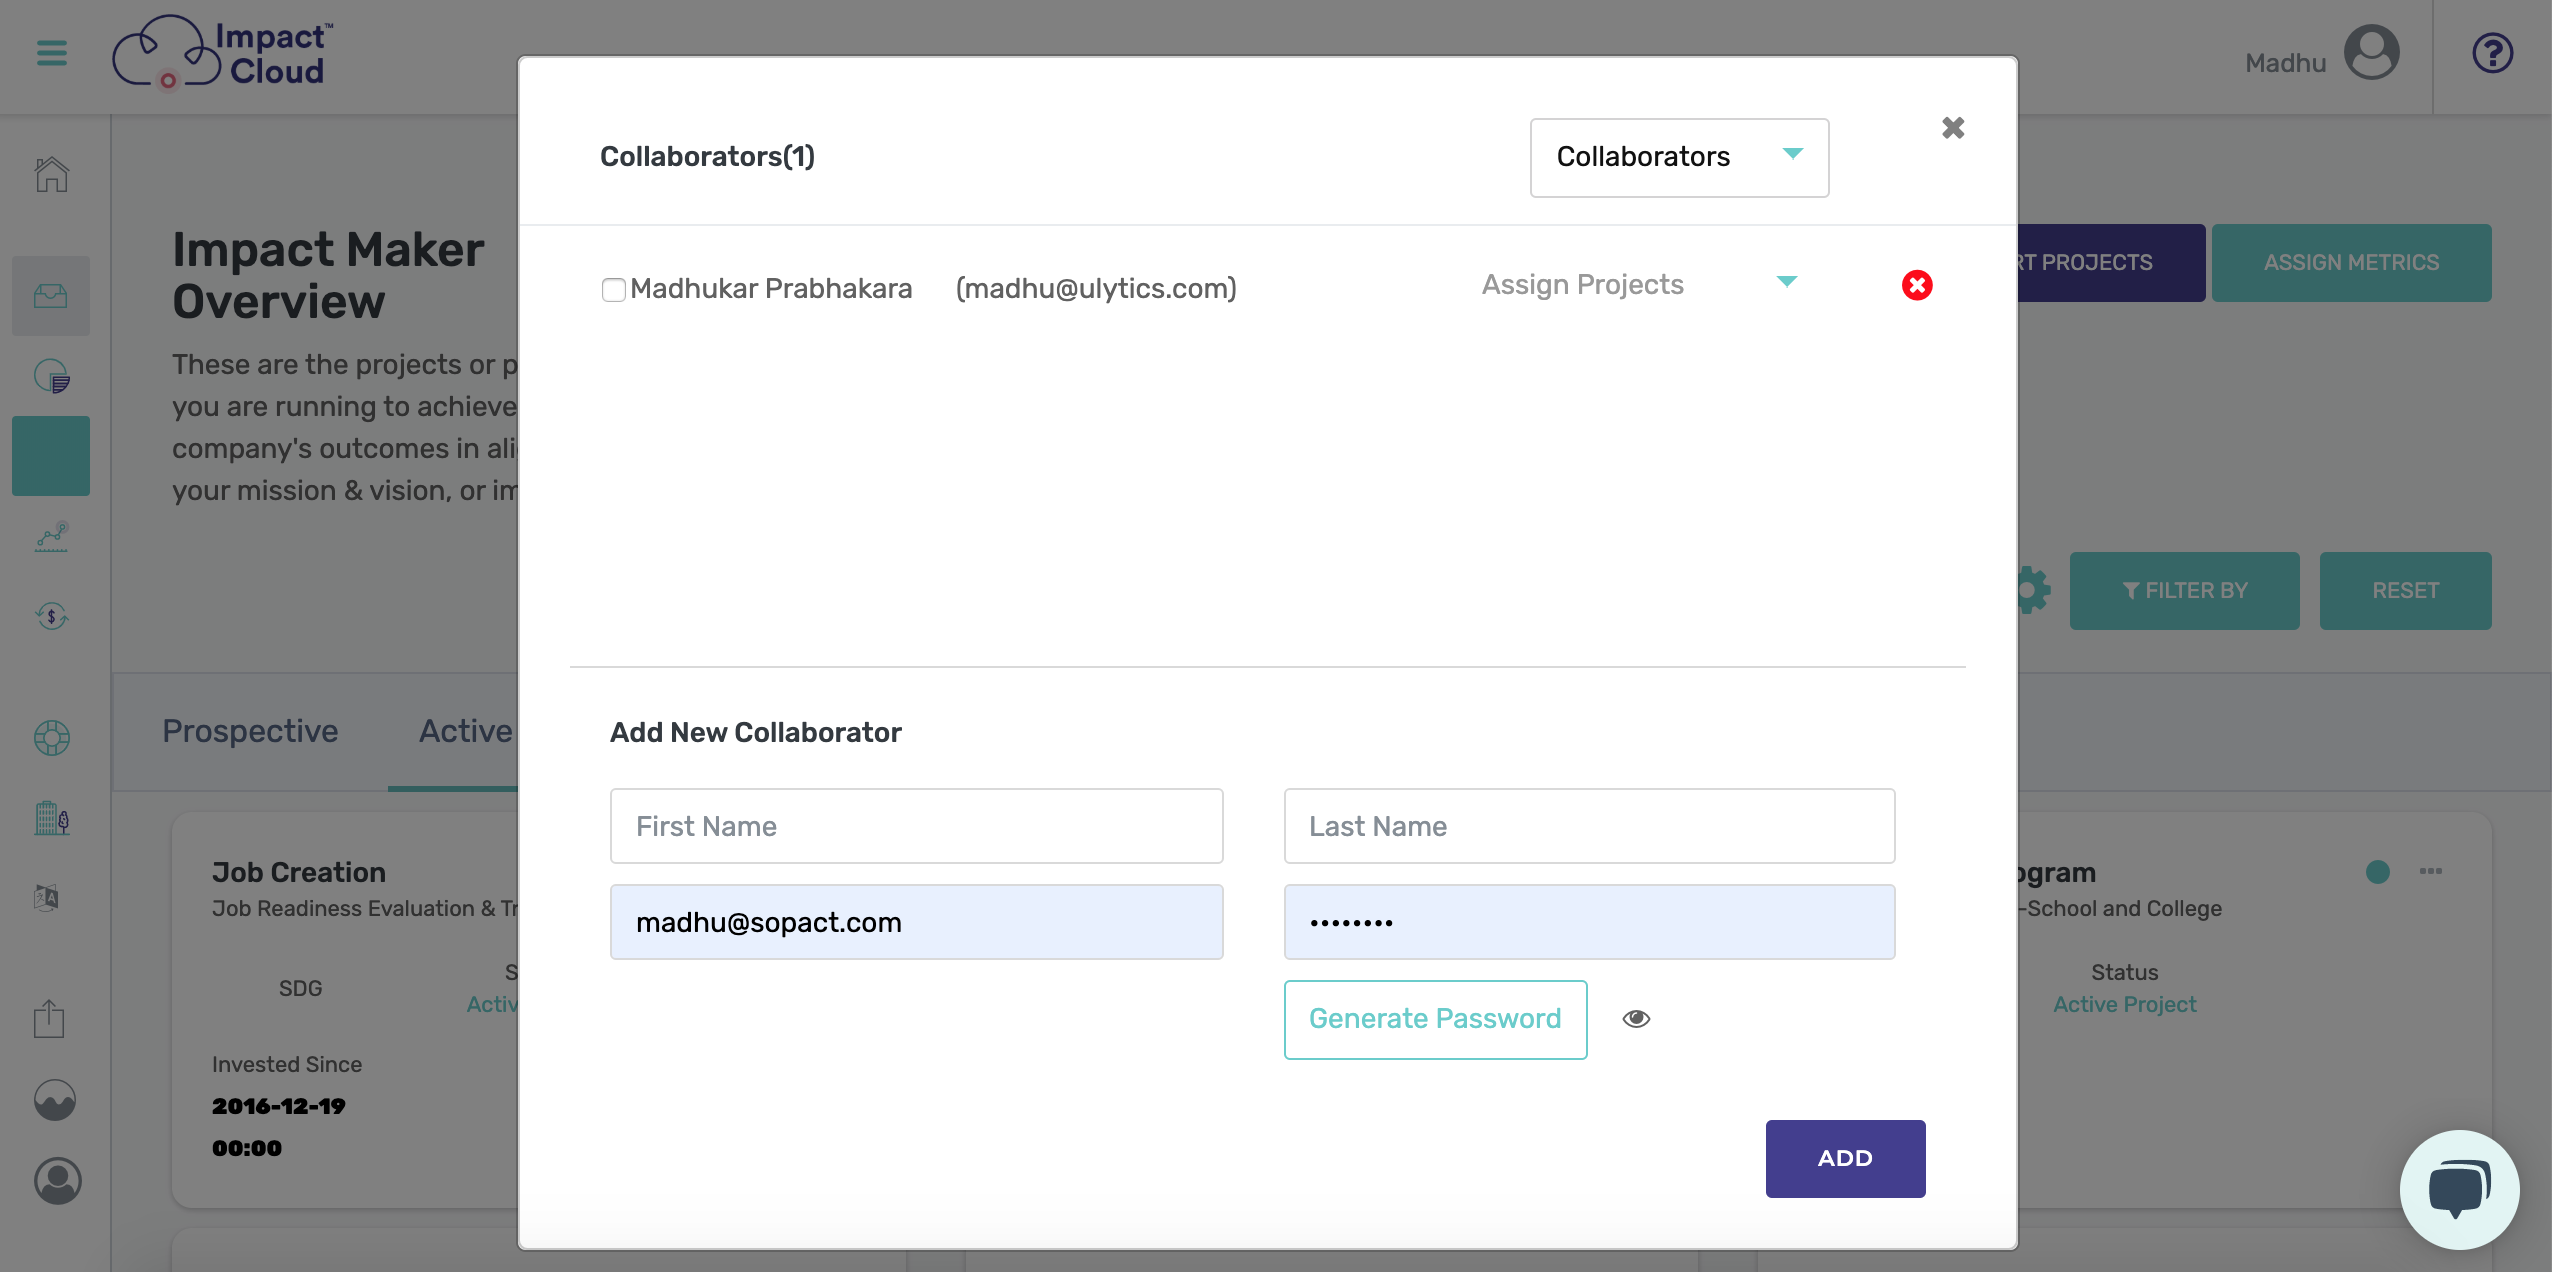This screenshot has height=1272, width=2552.
Task: Click the share upload sidebar icon
Action: click(49, 1019)
